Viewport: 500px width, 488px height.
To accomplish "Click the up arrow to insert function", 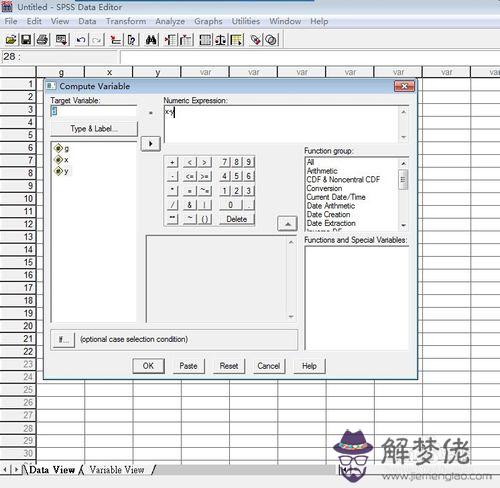I will [287, 224].
